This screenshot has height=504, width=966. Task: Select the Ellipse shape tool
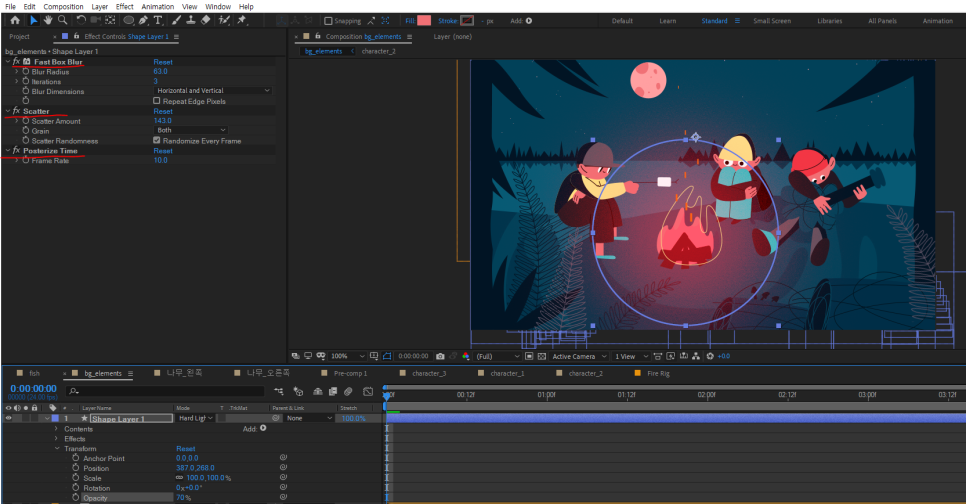pos(129,20)
